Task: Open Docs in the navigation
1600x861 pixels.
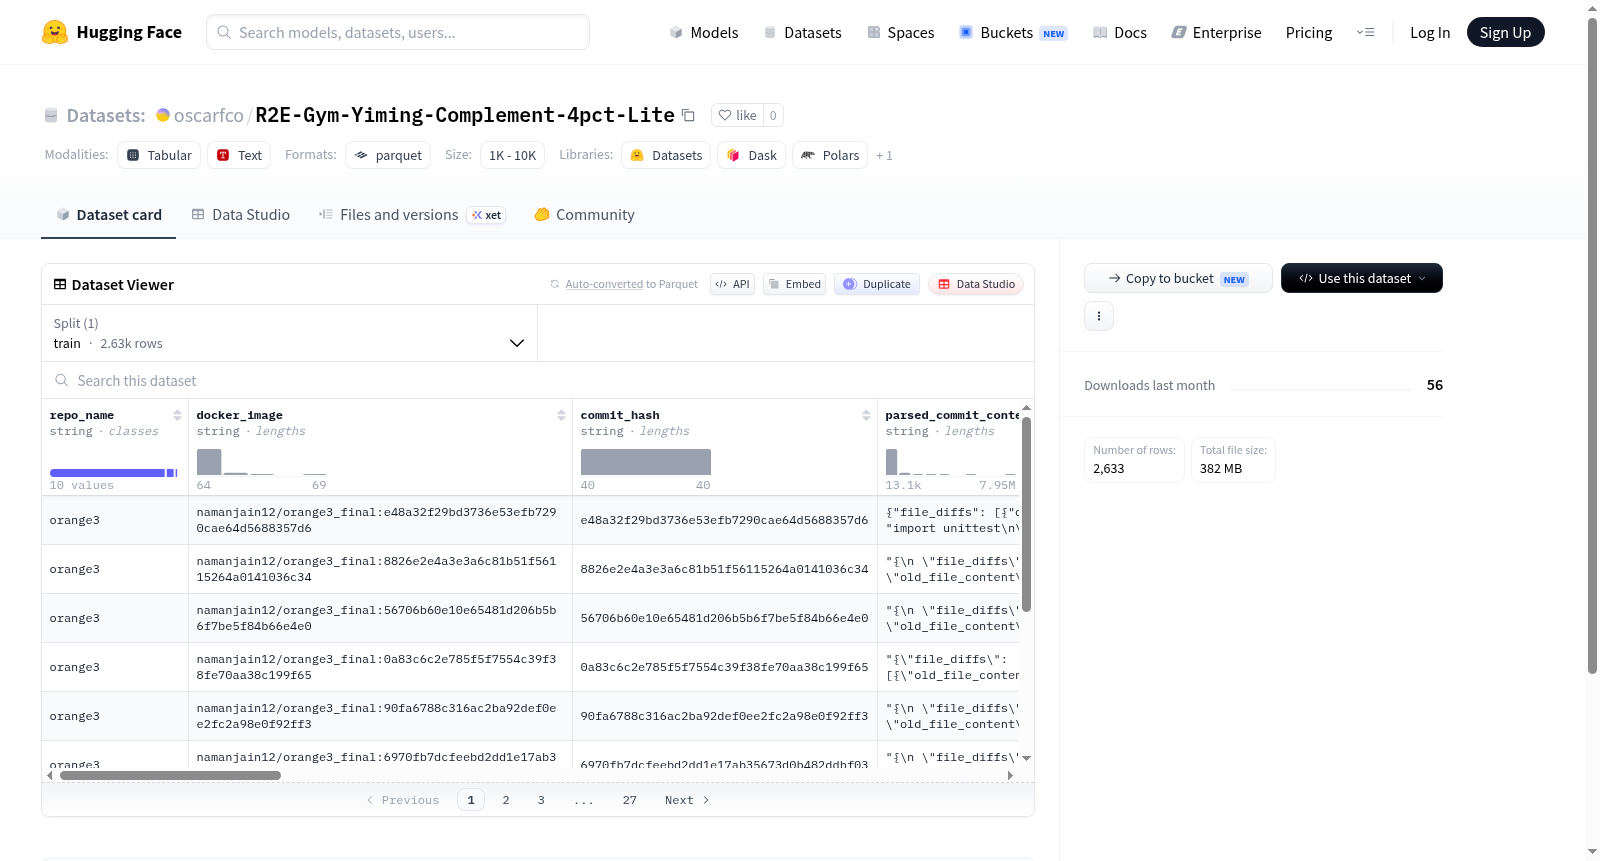Action: [x=1119, y=32]
